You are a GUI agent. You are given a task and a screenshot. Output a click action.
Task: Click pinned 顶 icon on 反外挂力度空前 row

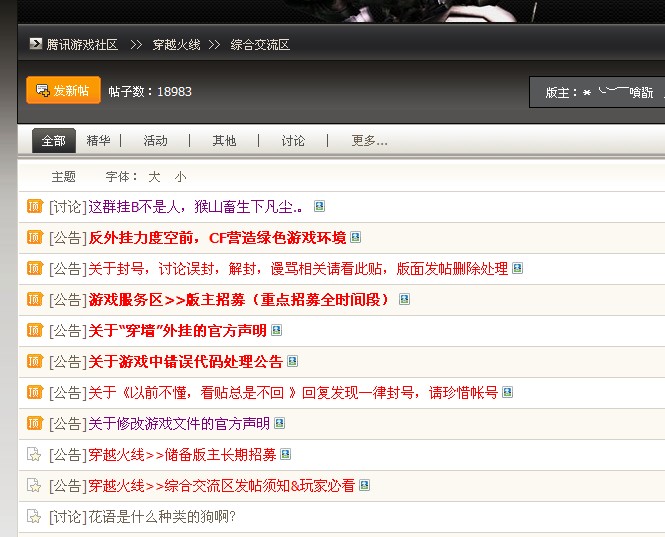coord(35,237)
